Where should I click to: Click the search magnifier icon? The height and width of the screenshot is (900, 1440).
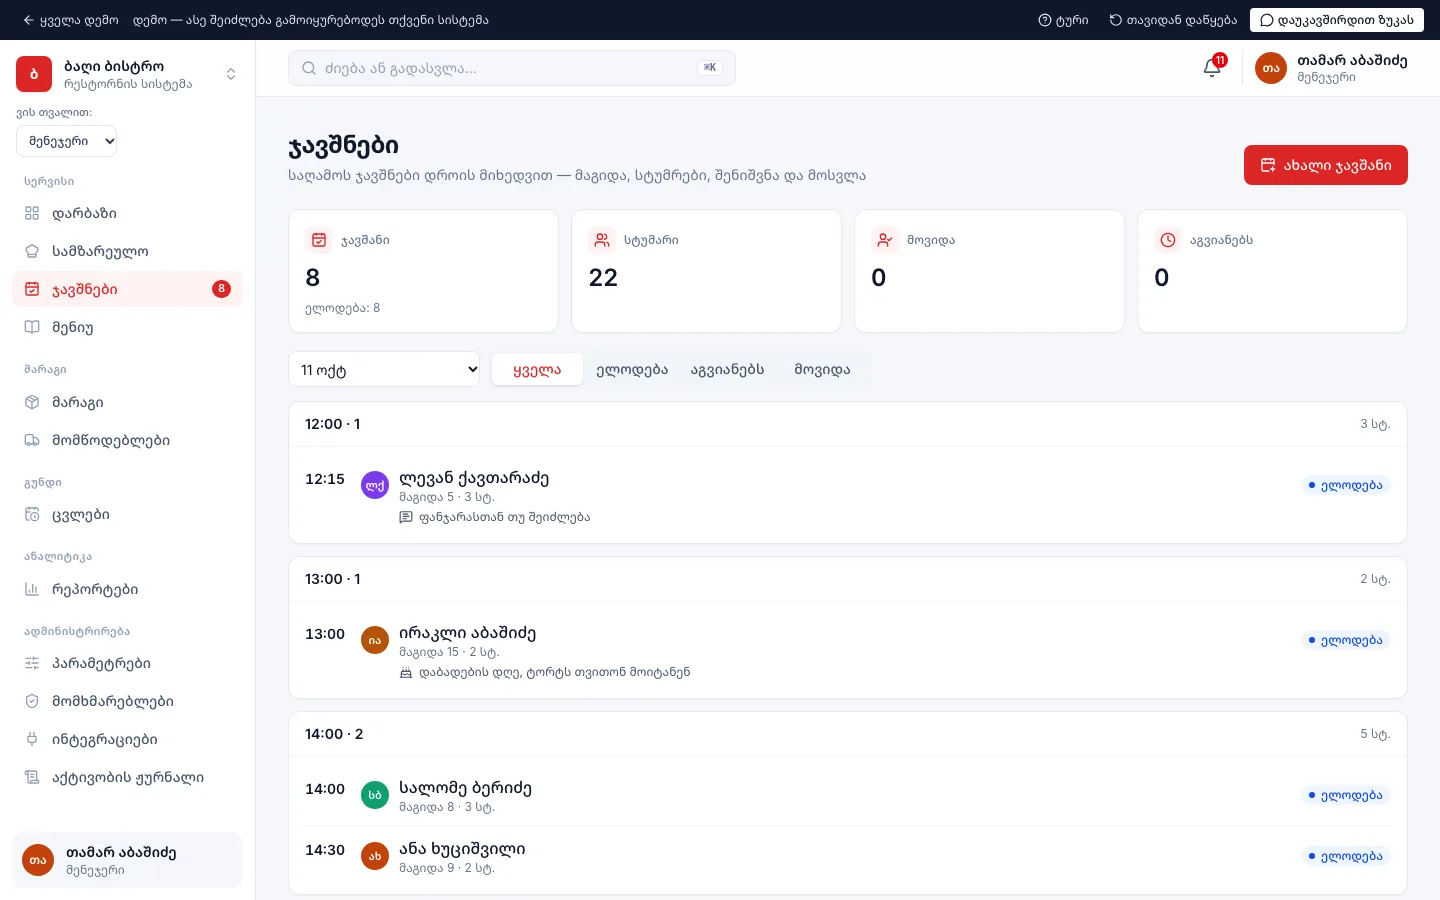click(309, 68)
